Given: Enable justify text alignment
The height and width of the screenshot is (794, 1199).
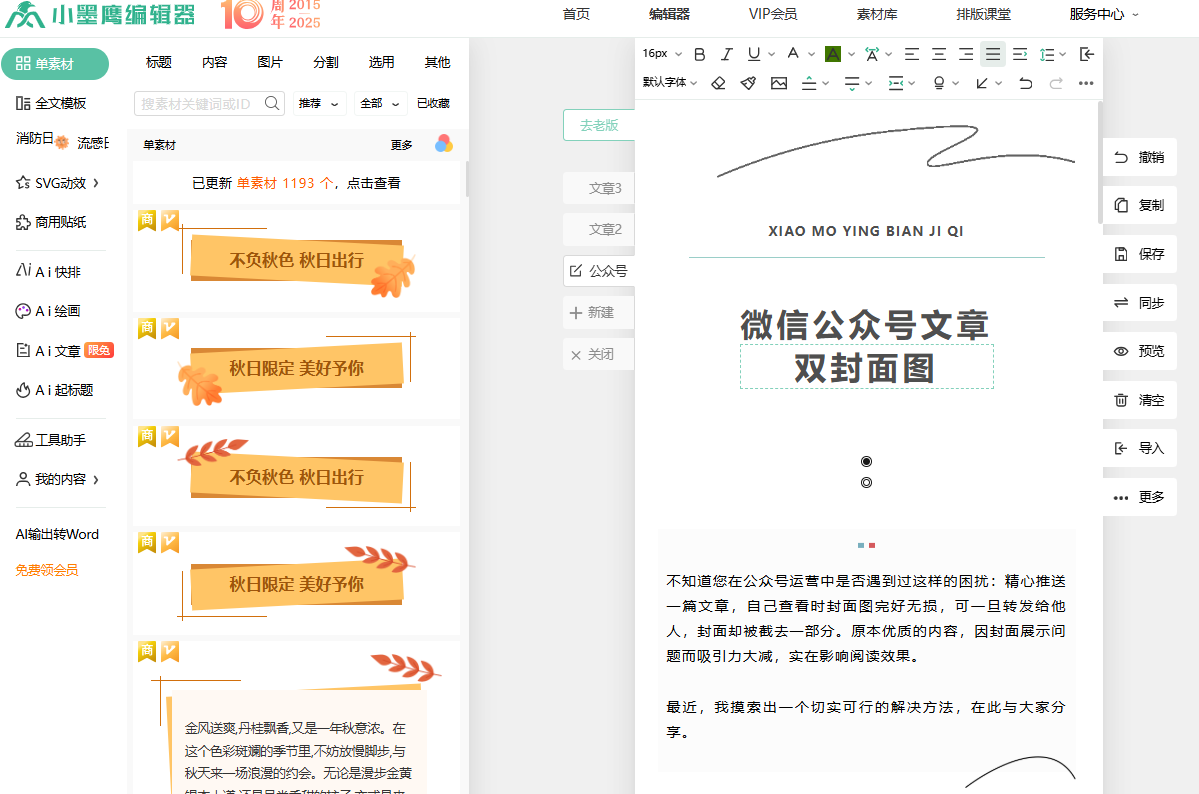Looking at the screenshot, I should [992, 54].
